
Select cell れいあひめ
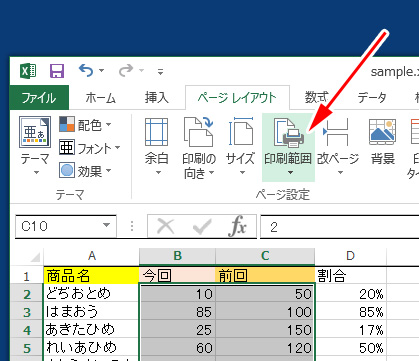pos(91,347)
